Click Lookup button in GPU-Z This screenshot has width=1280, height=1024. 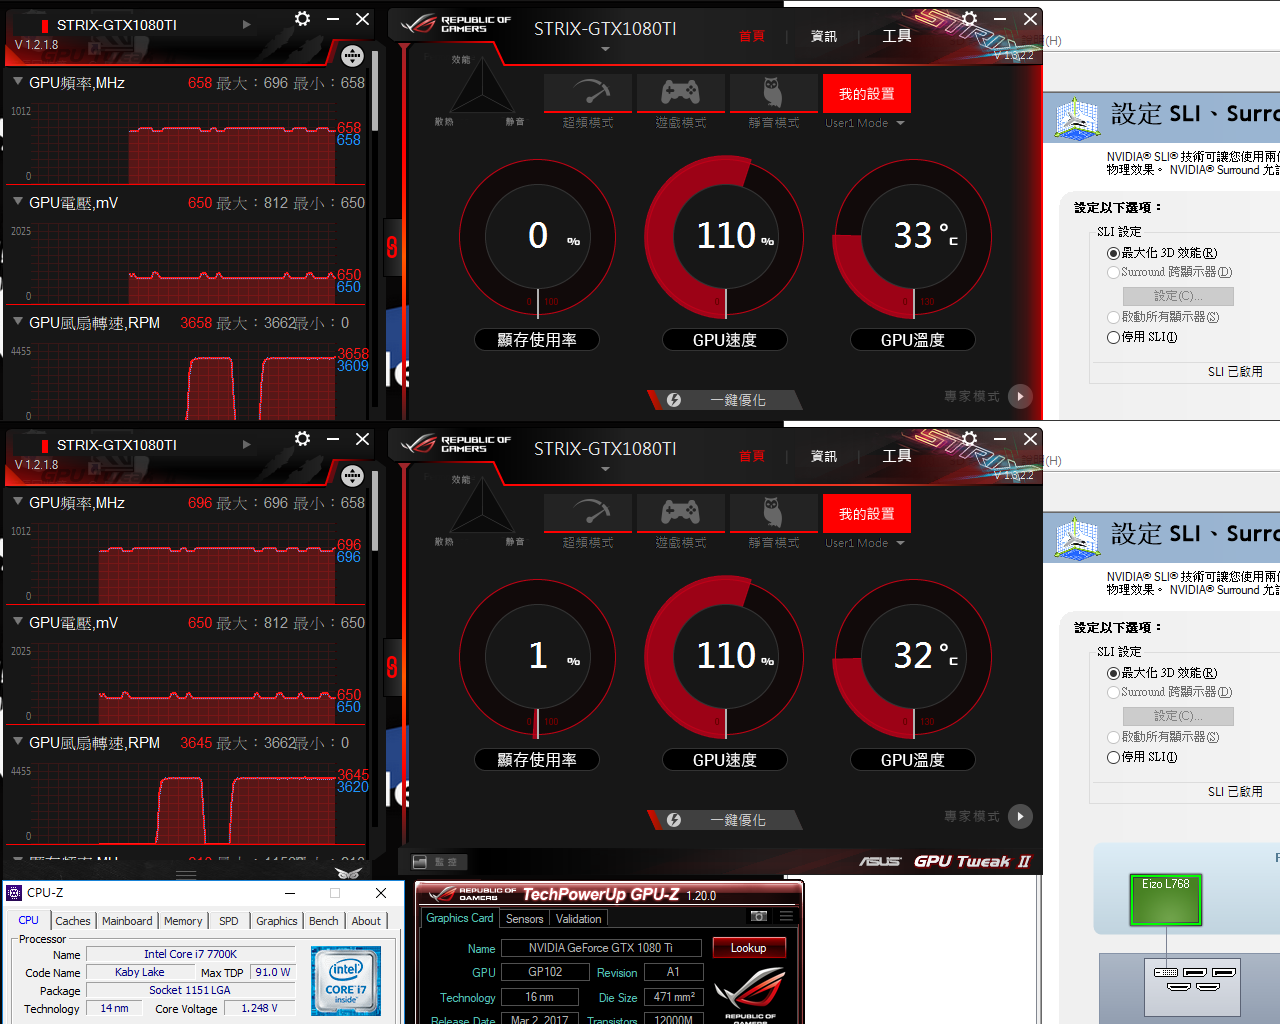click(749, 948)
